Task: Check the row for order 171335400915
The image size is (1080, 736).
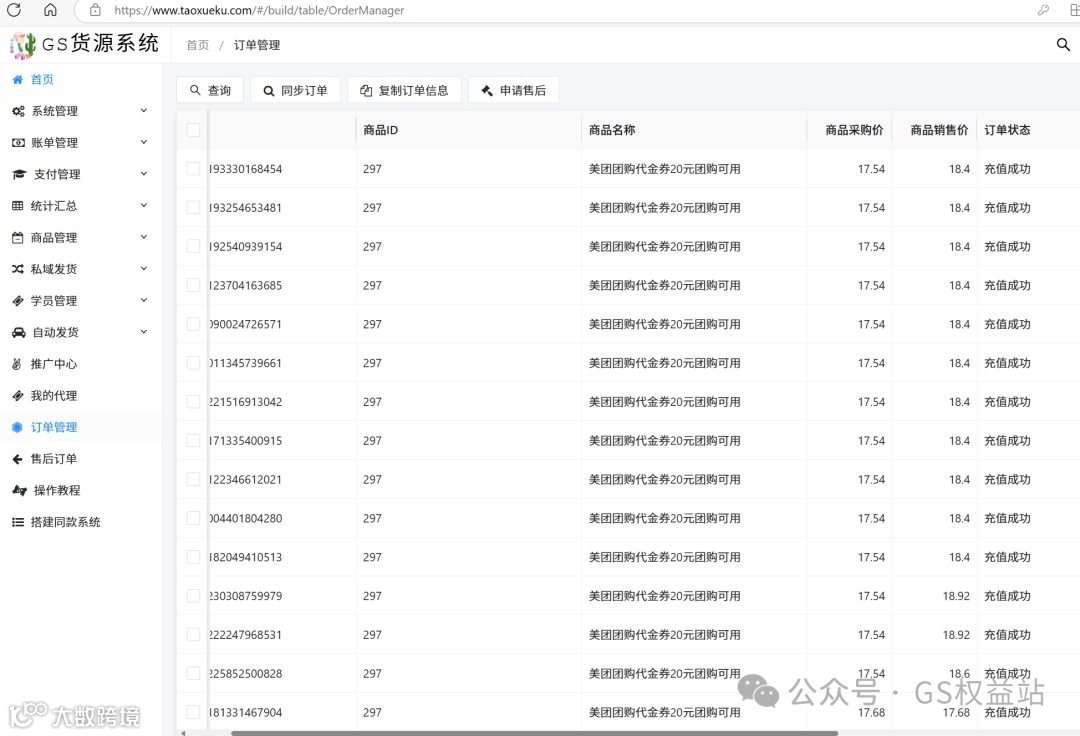Action: pyautogui.click(x=194, y=441)
